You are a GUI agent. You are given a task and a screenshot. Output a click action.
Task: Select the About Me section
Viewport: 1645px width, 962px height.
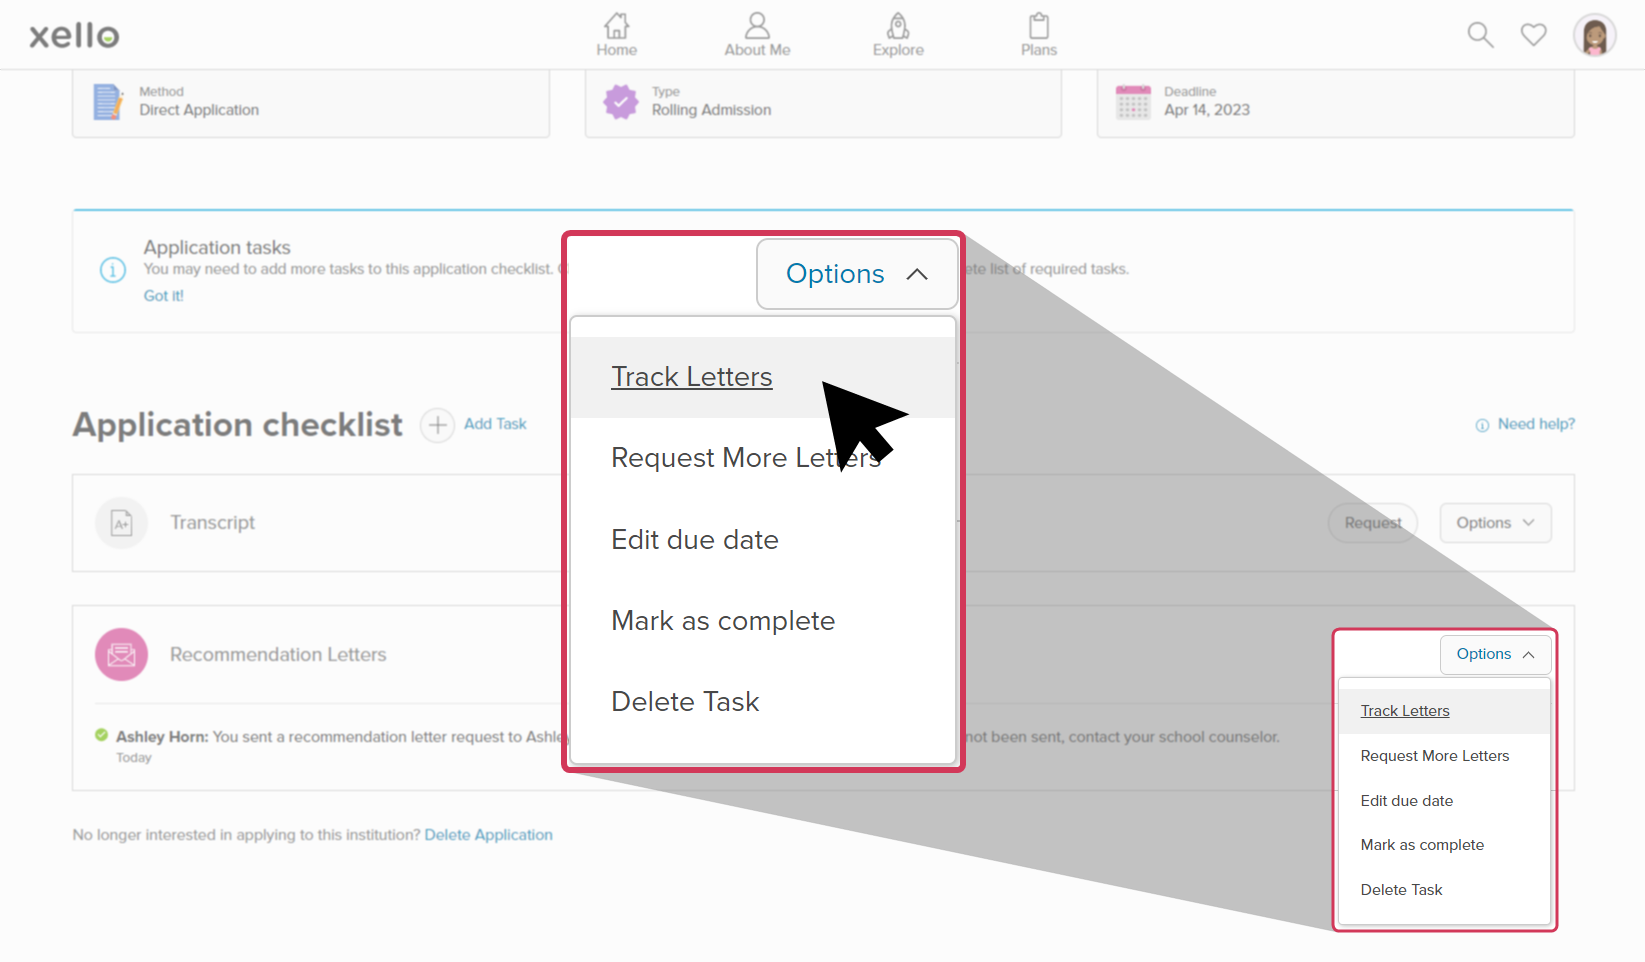756,33
